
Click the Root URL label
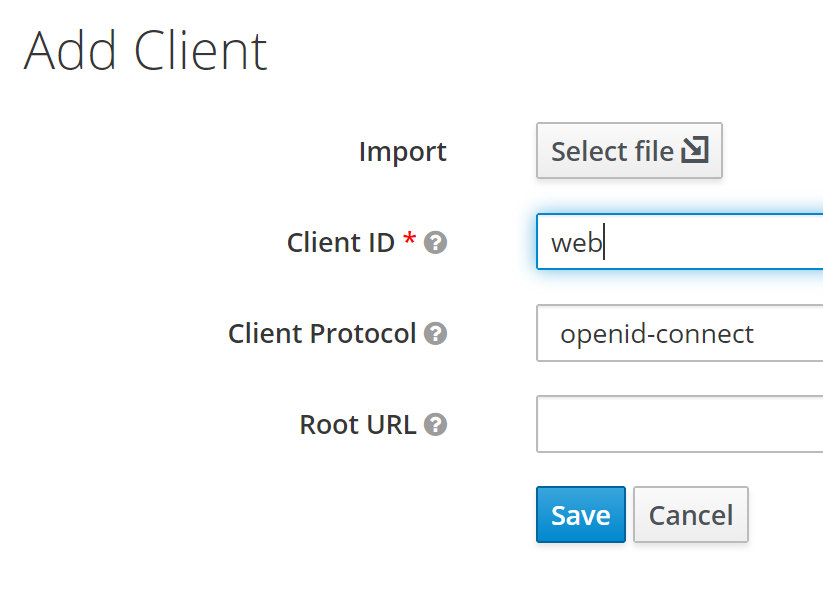[x=358, y=424]
